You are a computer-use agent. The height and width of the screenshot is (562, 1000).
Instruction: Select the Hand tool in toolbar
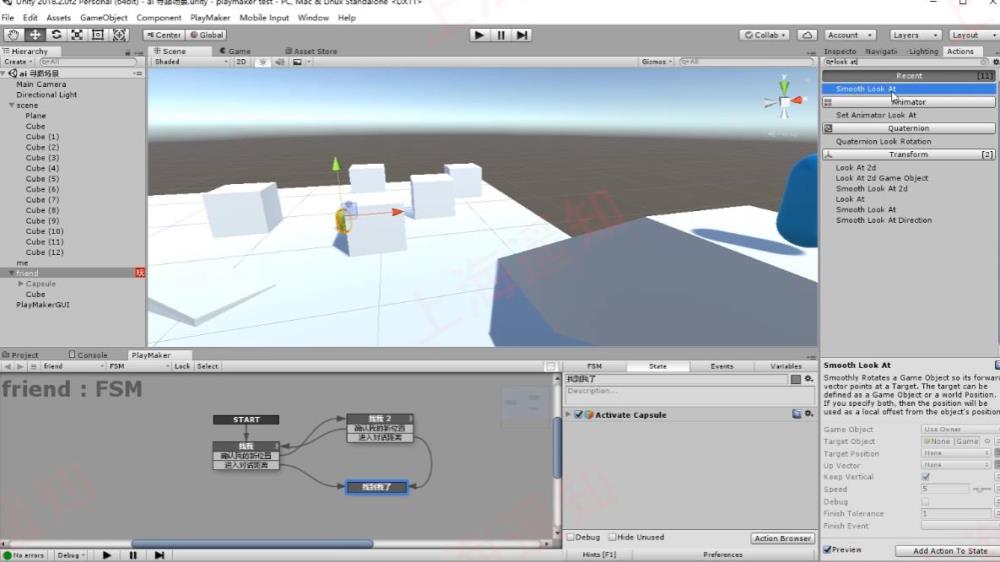[13, 35]
